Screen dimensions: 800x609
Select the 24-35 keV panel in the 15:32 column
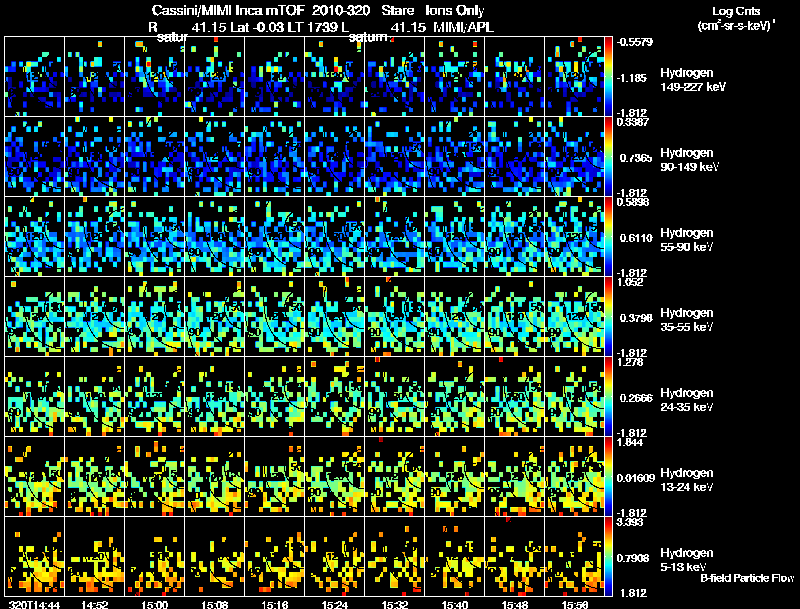pyautogui.click(x=394, y=397)
